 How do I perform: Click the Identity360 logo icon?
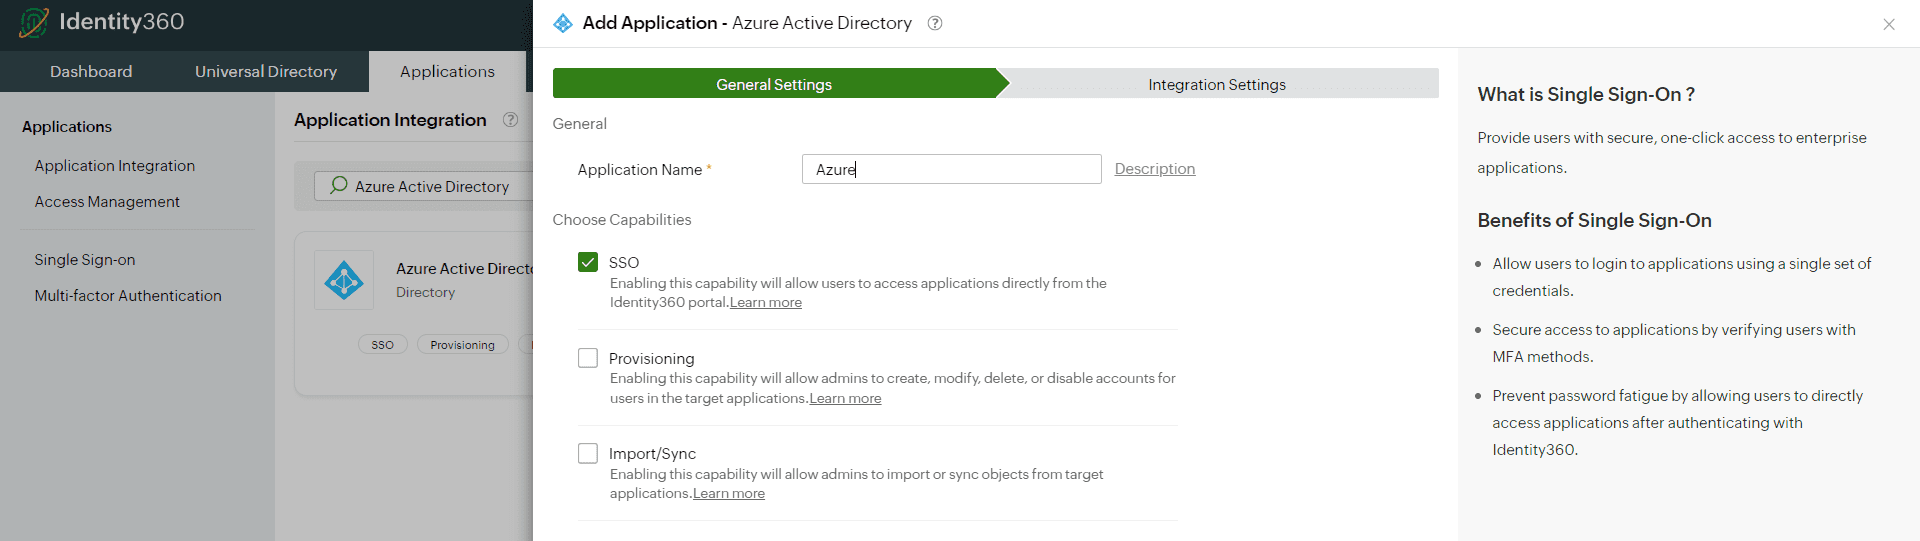pos(34,22)
